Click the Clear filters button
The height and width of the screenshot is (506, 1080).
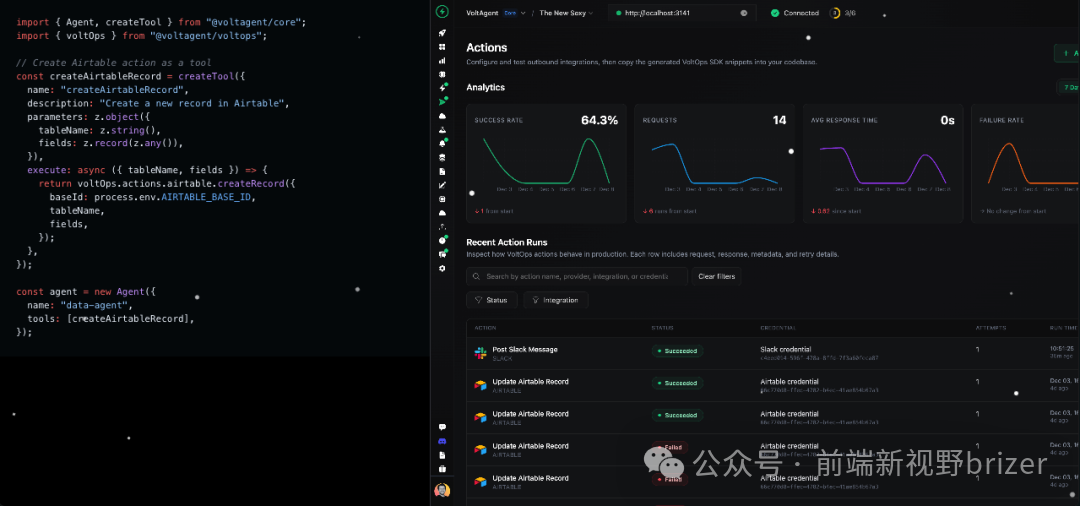tap(716, 276)
